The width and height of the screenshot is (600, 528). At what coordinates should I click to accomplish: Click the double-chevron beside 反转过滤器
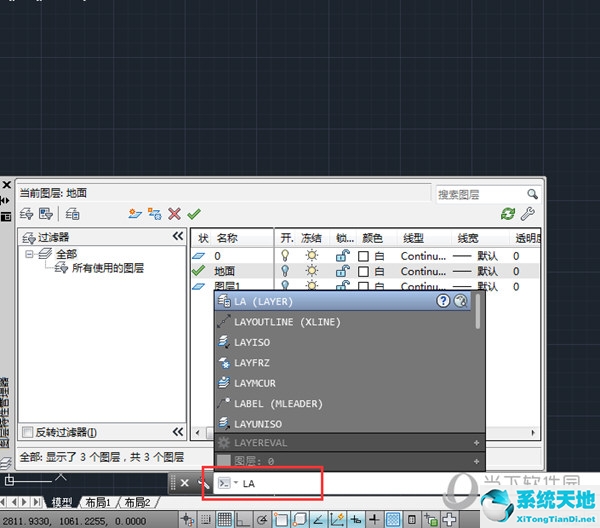178,432
